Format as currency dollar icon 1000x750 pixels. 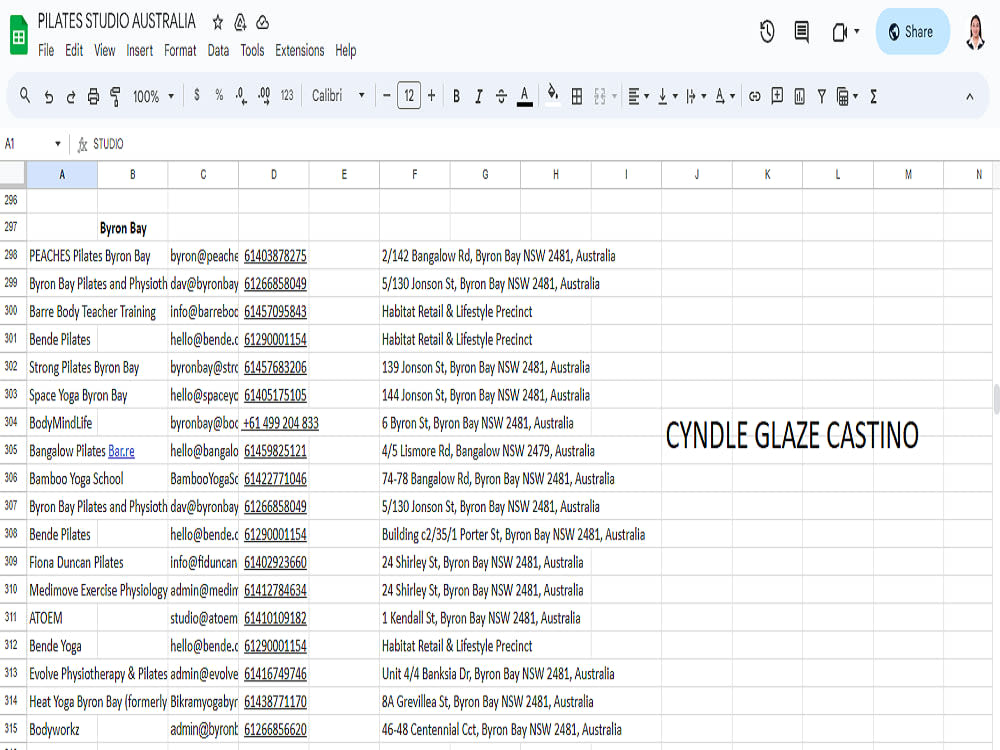196,96
